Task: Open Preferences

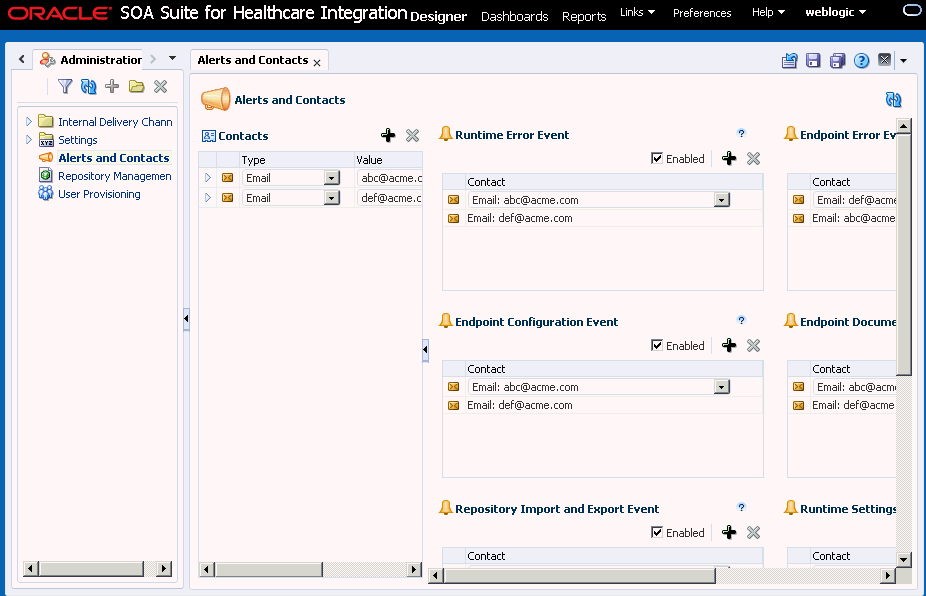Action: click(x=702, y=12)
